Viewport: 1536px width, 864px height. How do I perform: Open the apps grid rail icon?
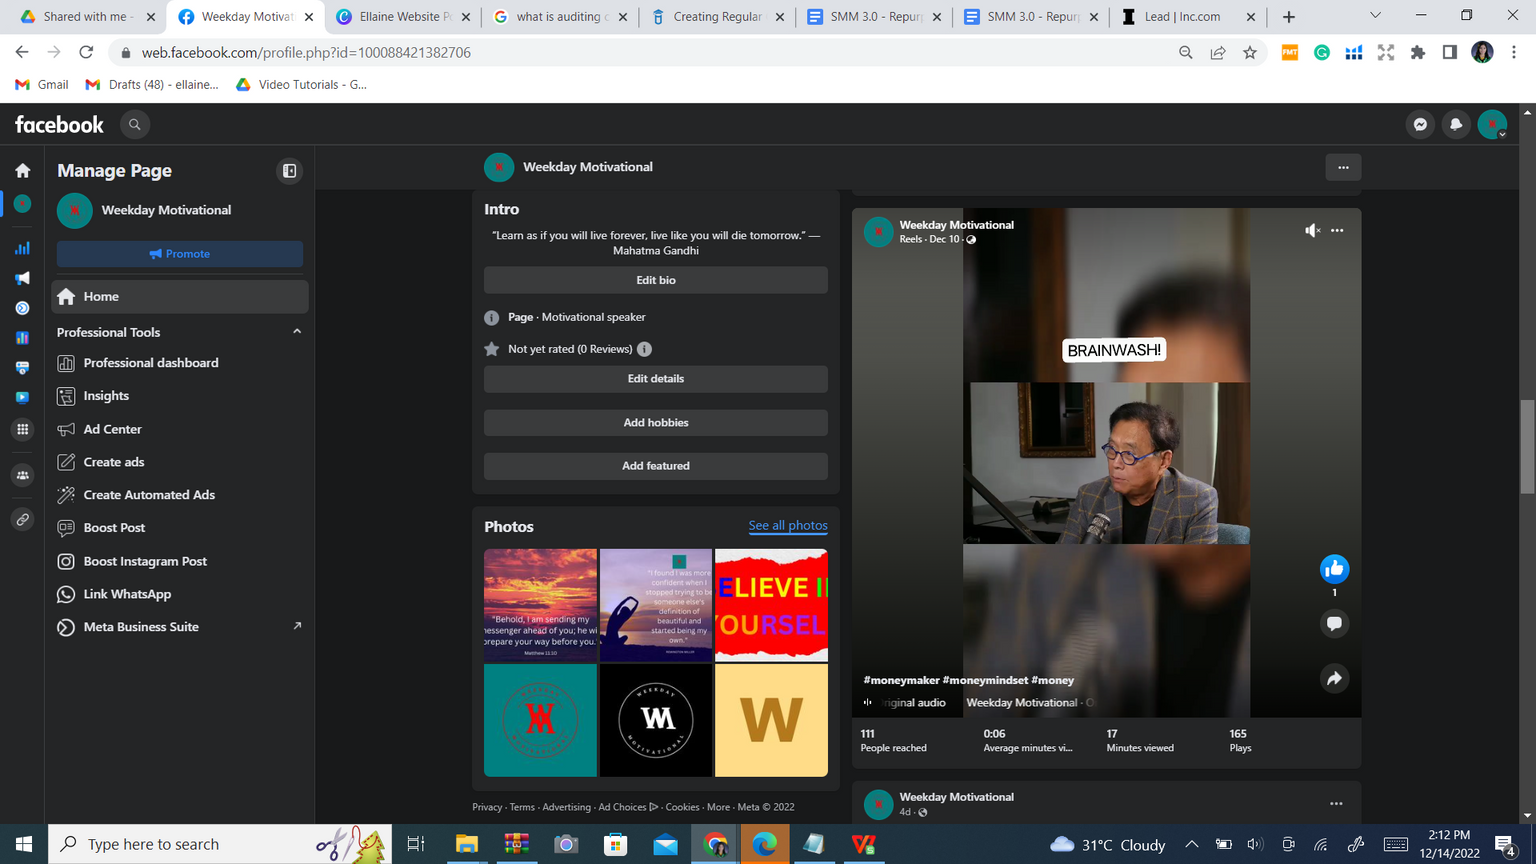(x=22, y=429)
